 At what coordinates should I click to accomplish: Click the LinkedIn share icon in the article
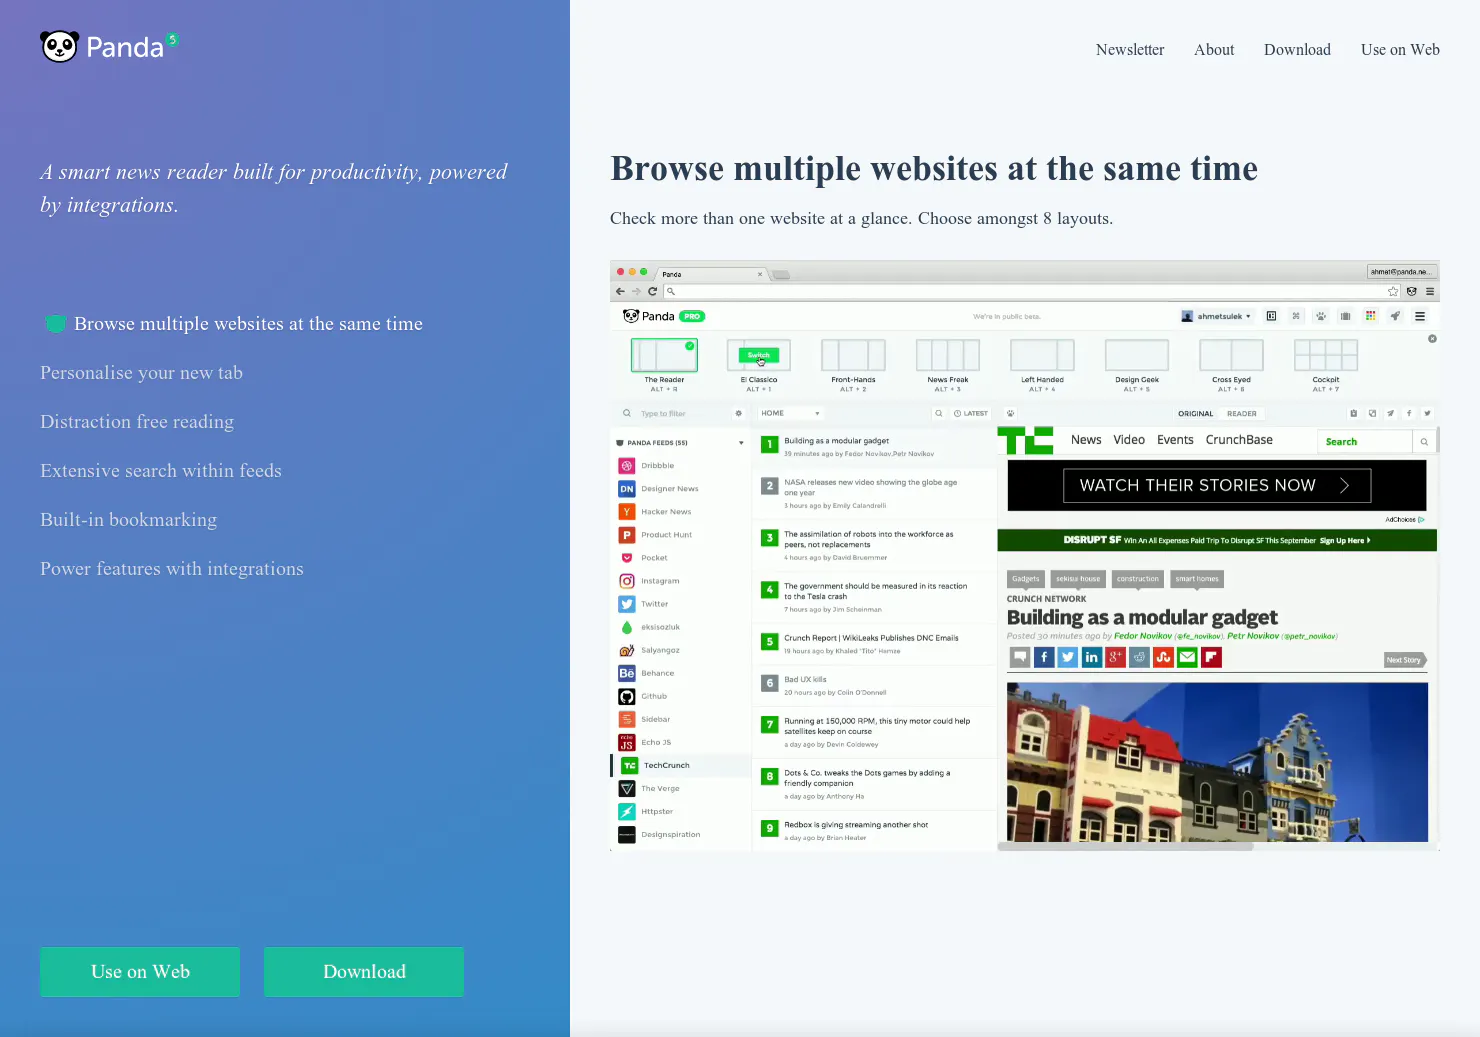[1091, 657]
